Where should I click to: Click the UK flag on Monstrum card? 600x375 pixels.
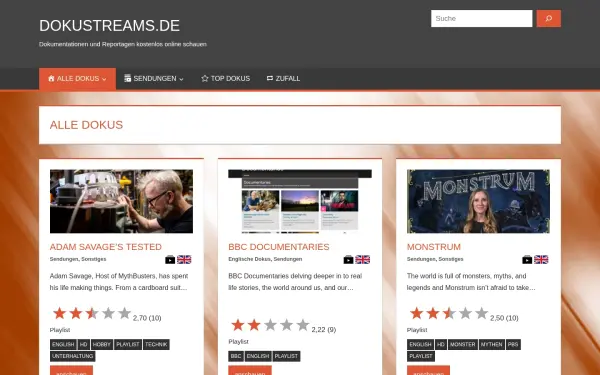(x=541, y=259)
